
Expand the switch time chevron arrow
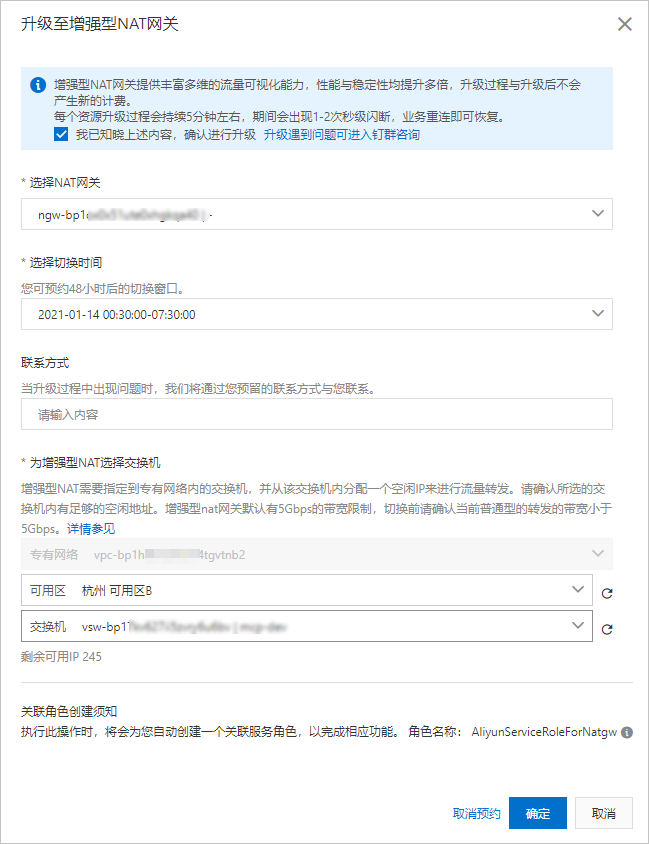[x=597, y=314]
